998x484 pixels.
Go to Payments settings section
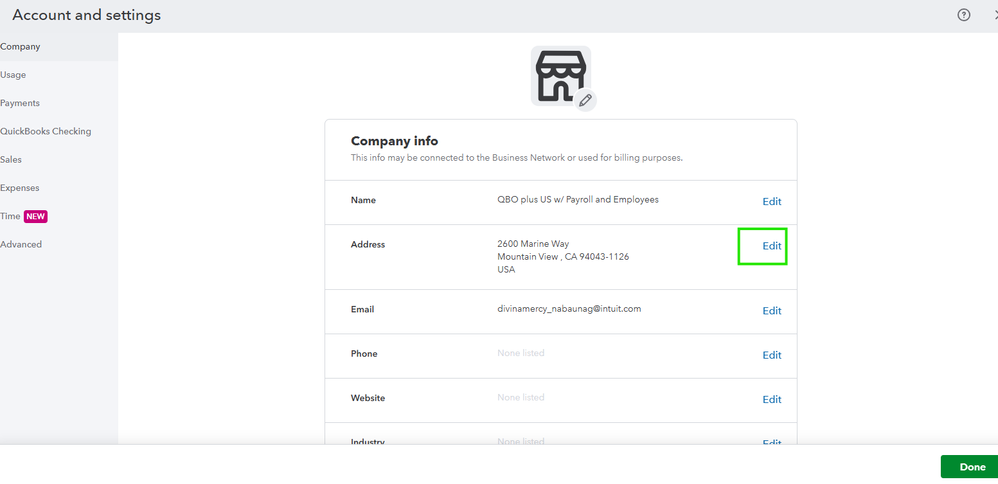click(x=20, y=103)
